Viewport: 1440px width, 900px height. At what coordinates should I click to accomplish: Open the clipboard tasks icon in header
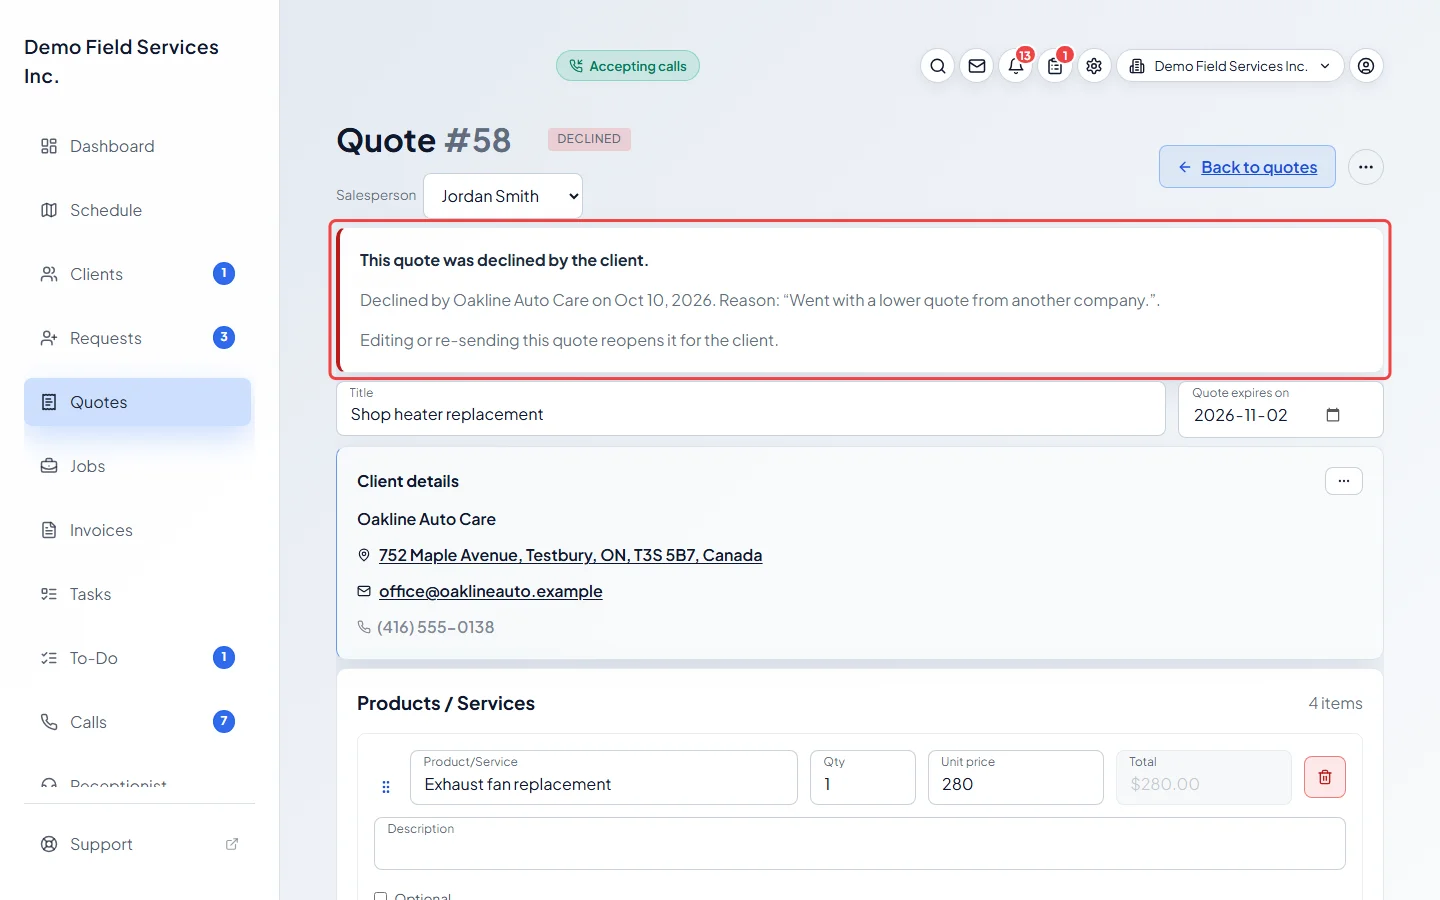coord(1055,66)
